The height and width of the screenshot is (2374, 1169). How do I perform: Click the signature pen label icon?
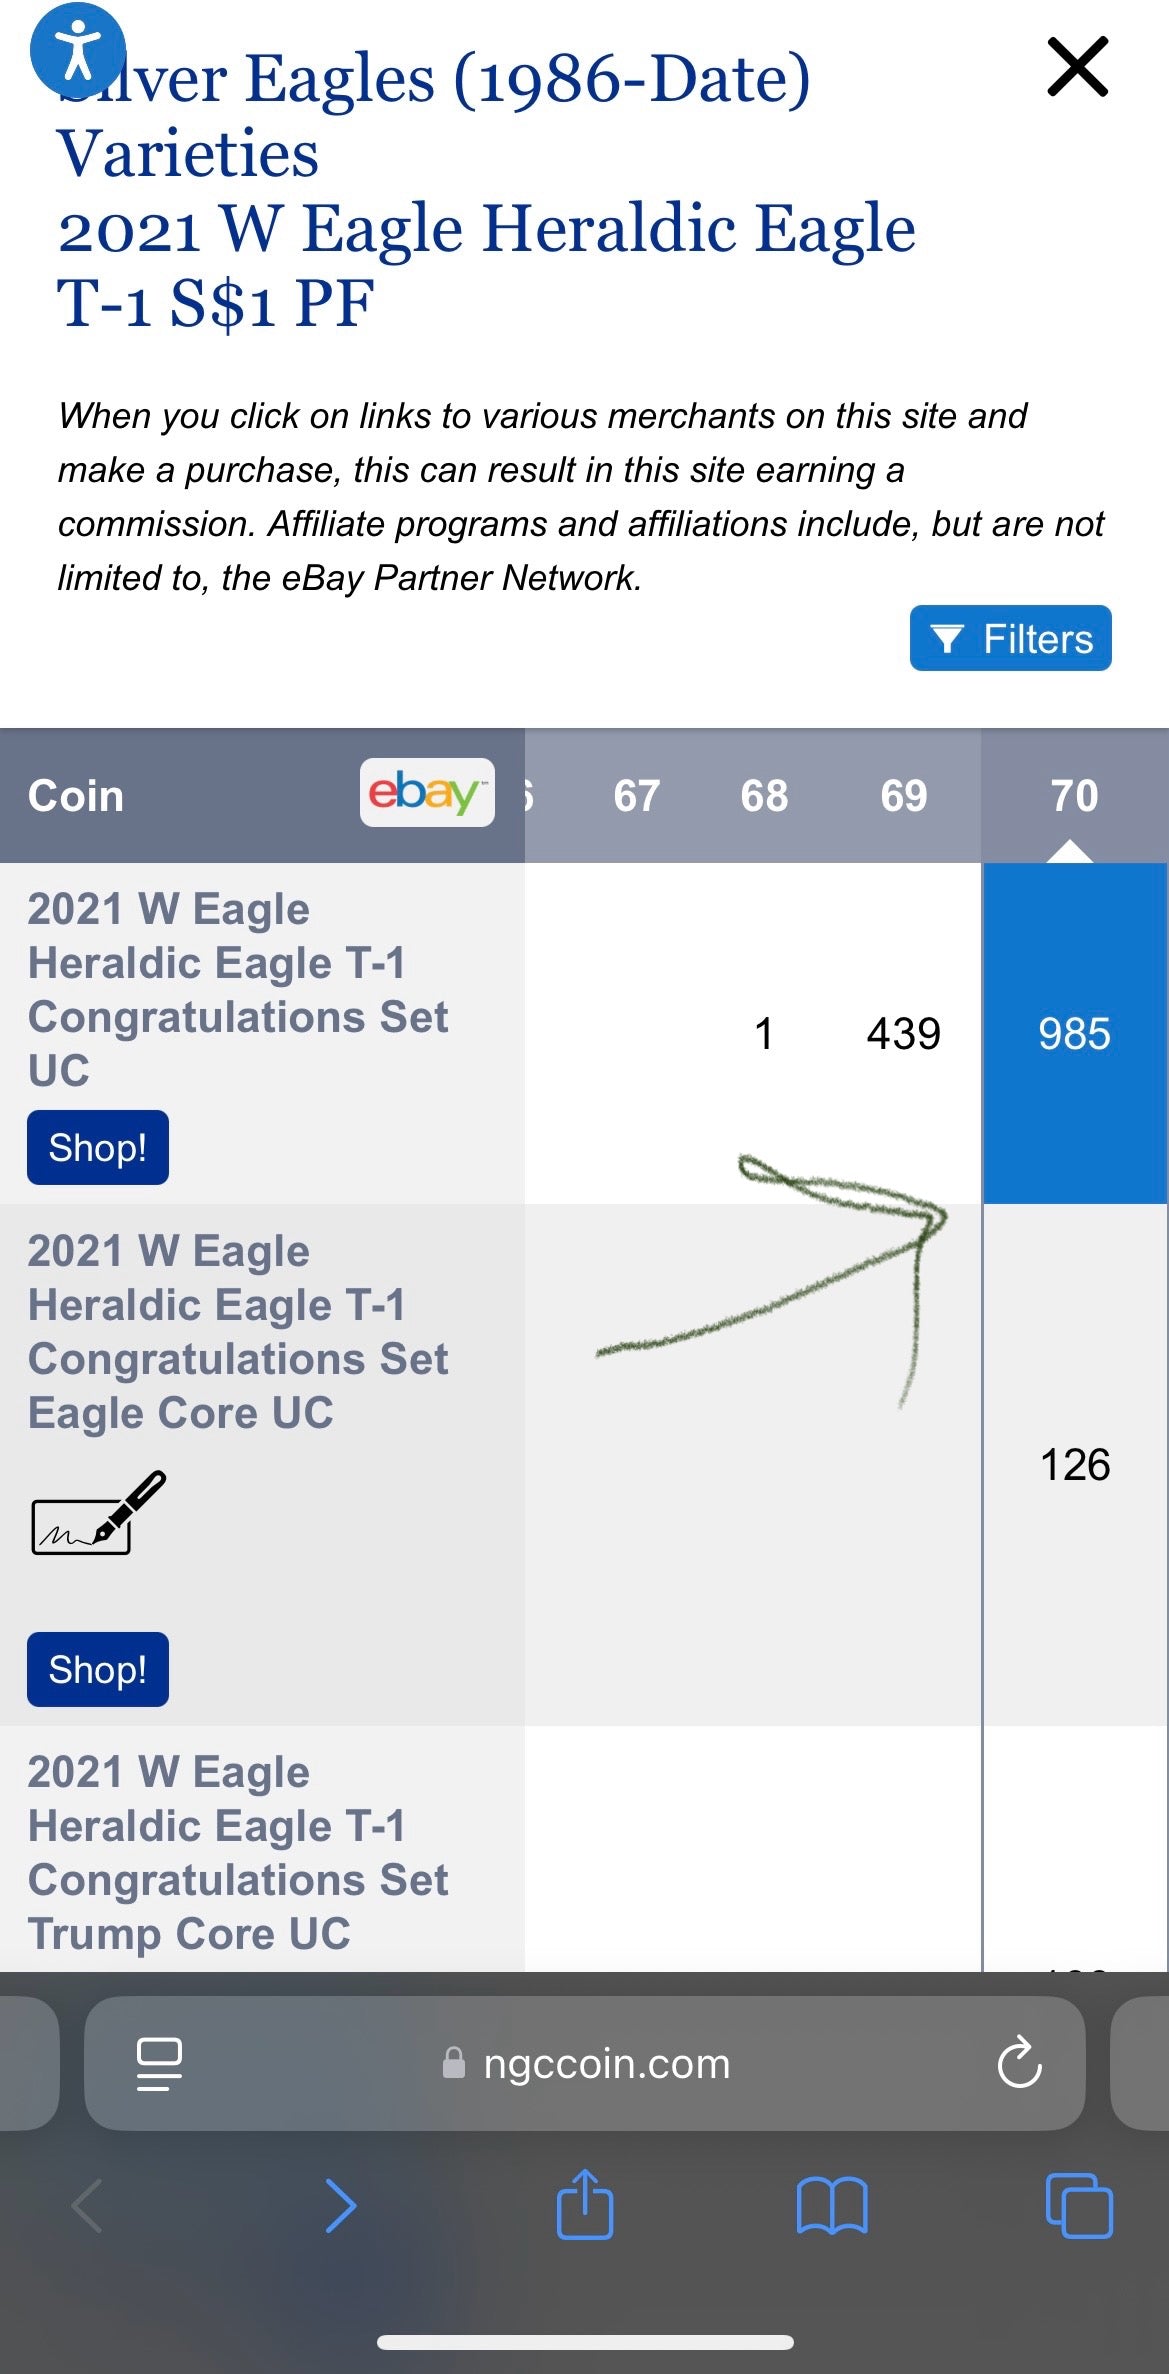(x=98, y=1513)
